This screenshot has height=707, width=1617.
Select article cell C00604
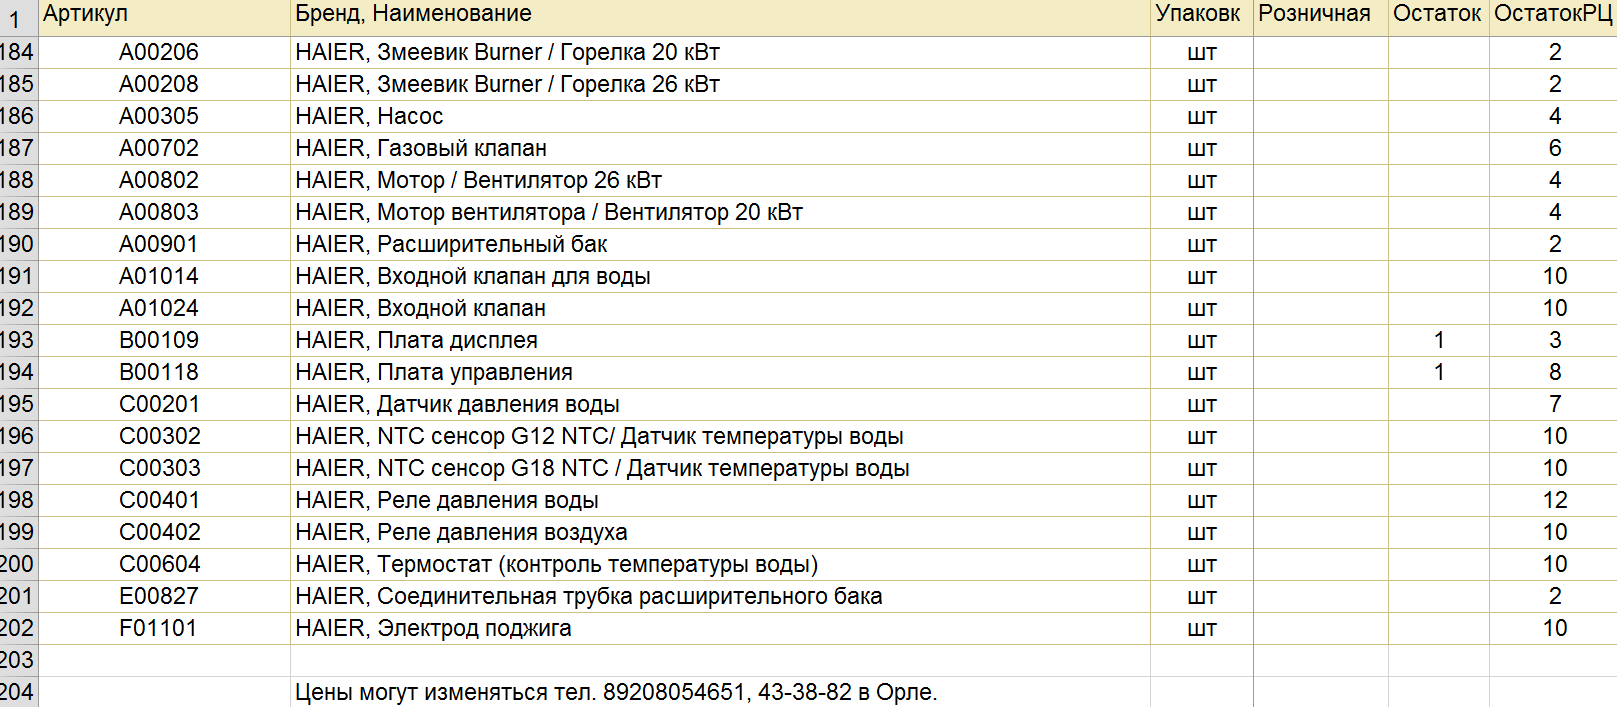coord(164,565)
